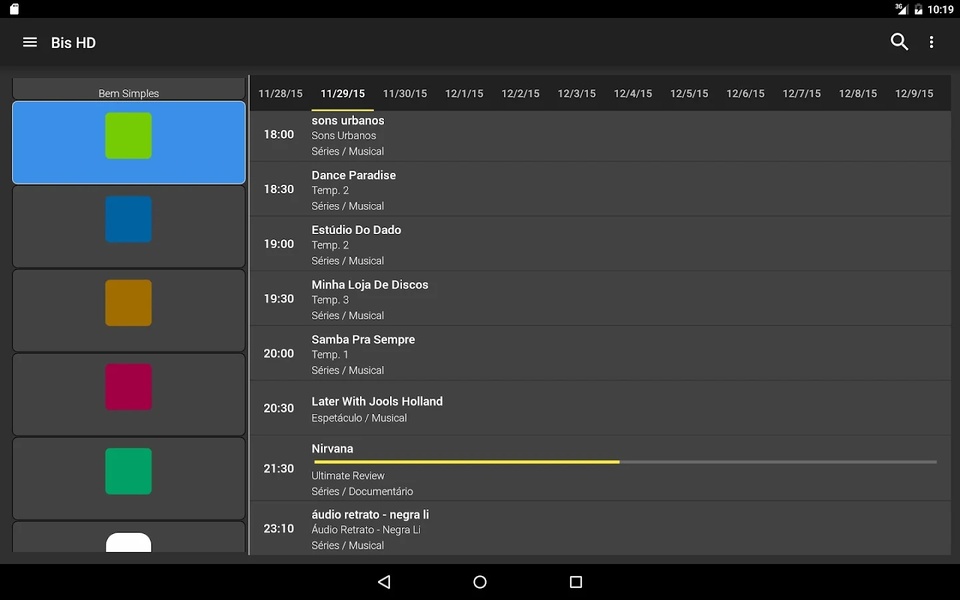Switch to the 12/2/15 date tab
The width and height of the screenshot is (960, 600).
[520, 94]
